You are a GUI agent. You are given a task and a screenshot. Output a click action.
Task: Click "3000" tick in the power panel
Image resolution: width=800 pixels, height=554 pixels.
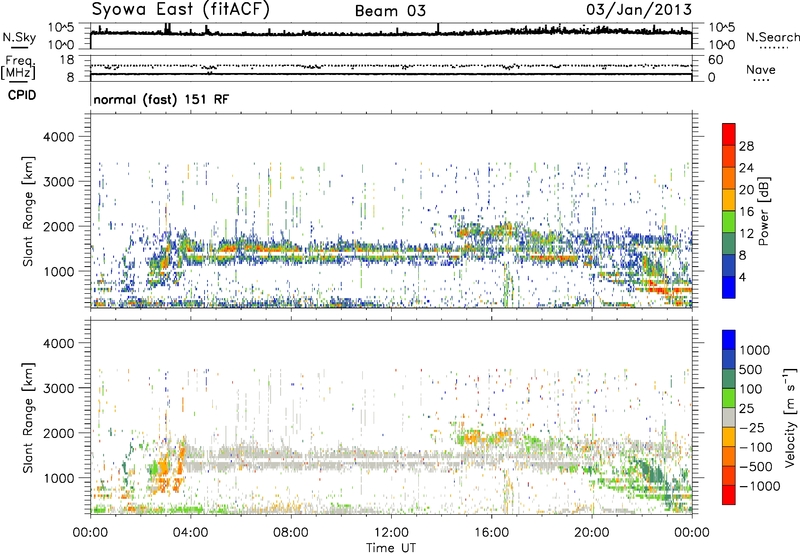(x=58, y=182)
